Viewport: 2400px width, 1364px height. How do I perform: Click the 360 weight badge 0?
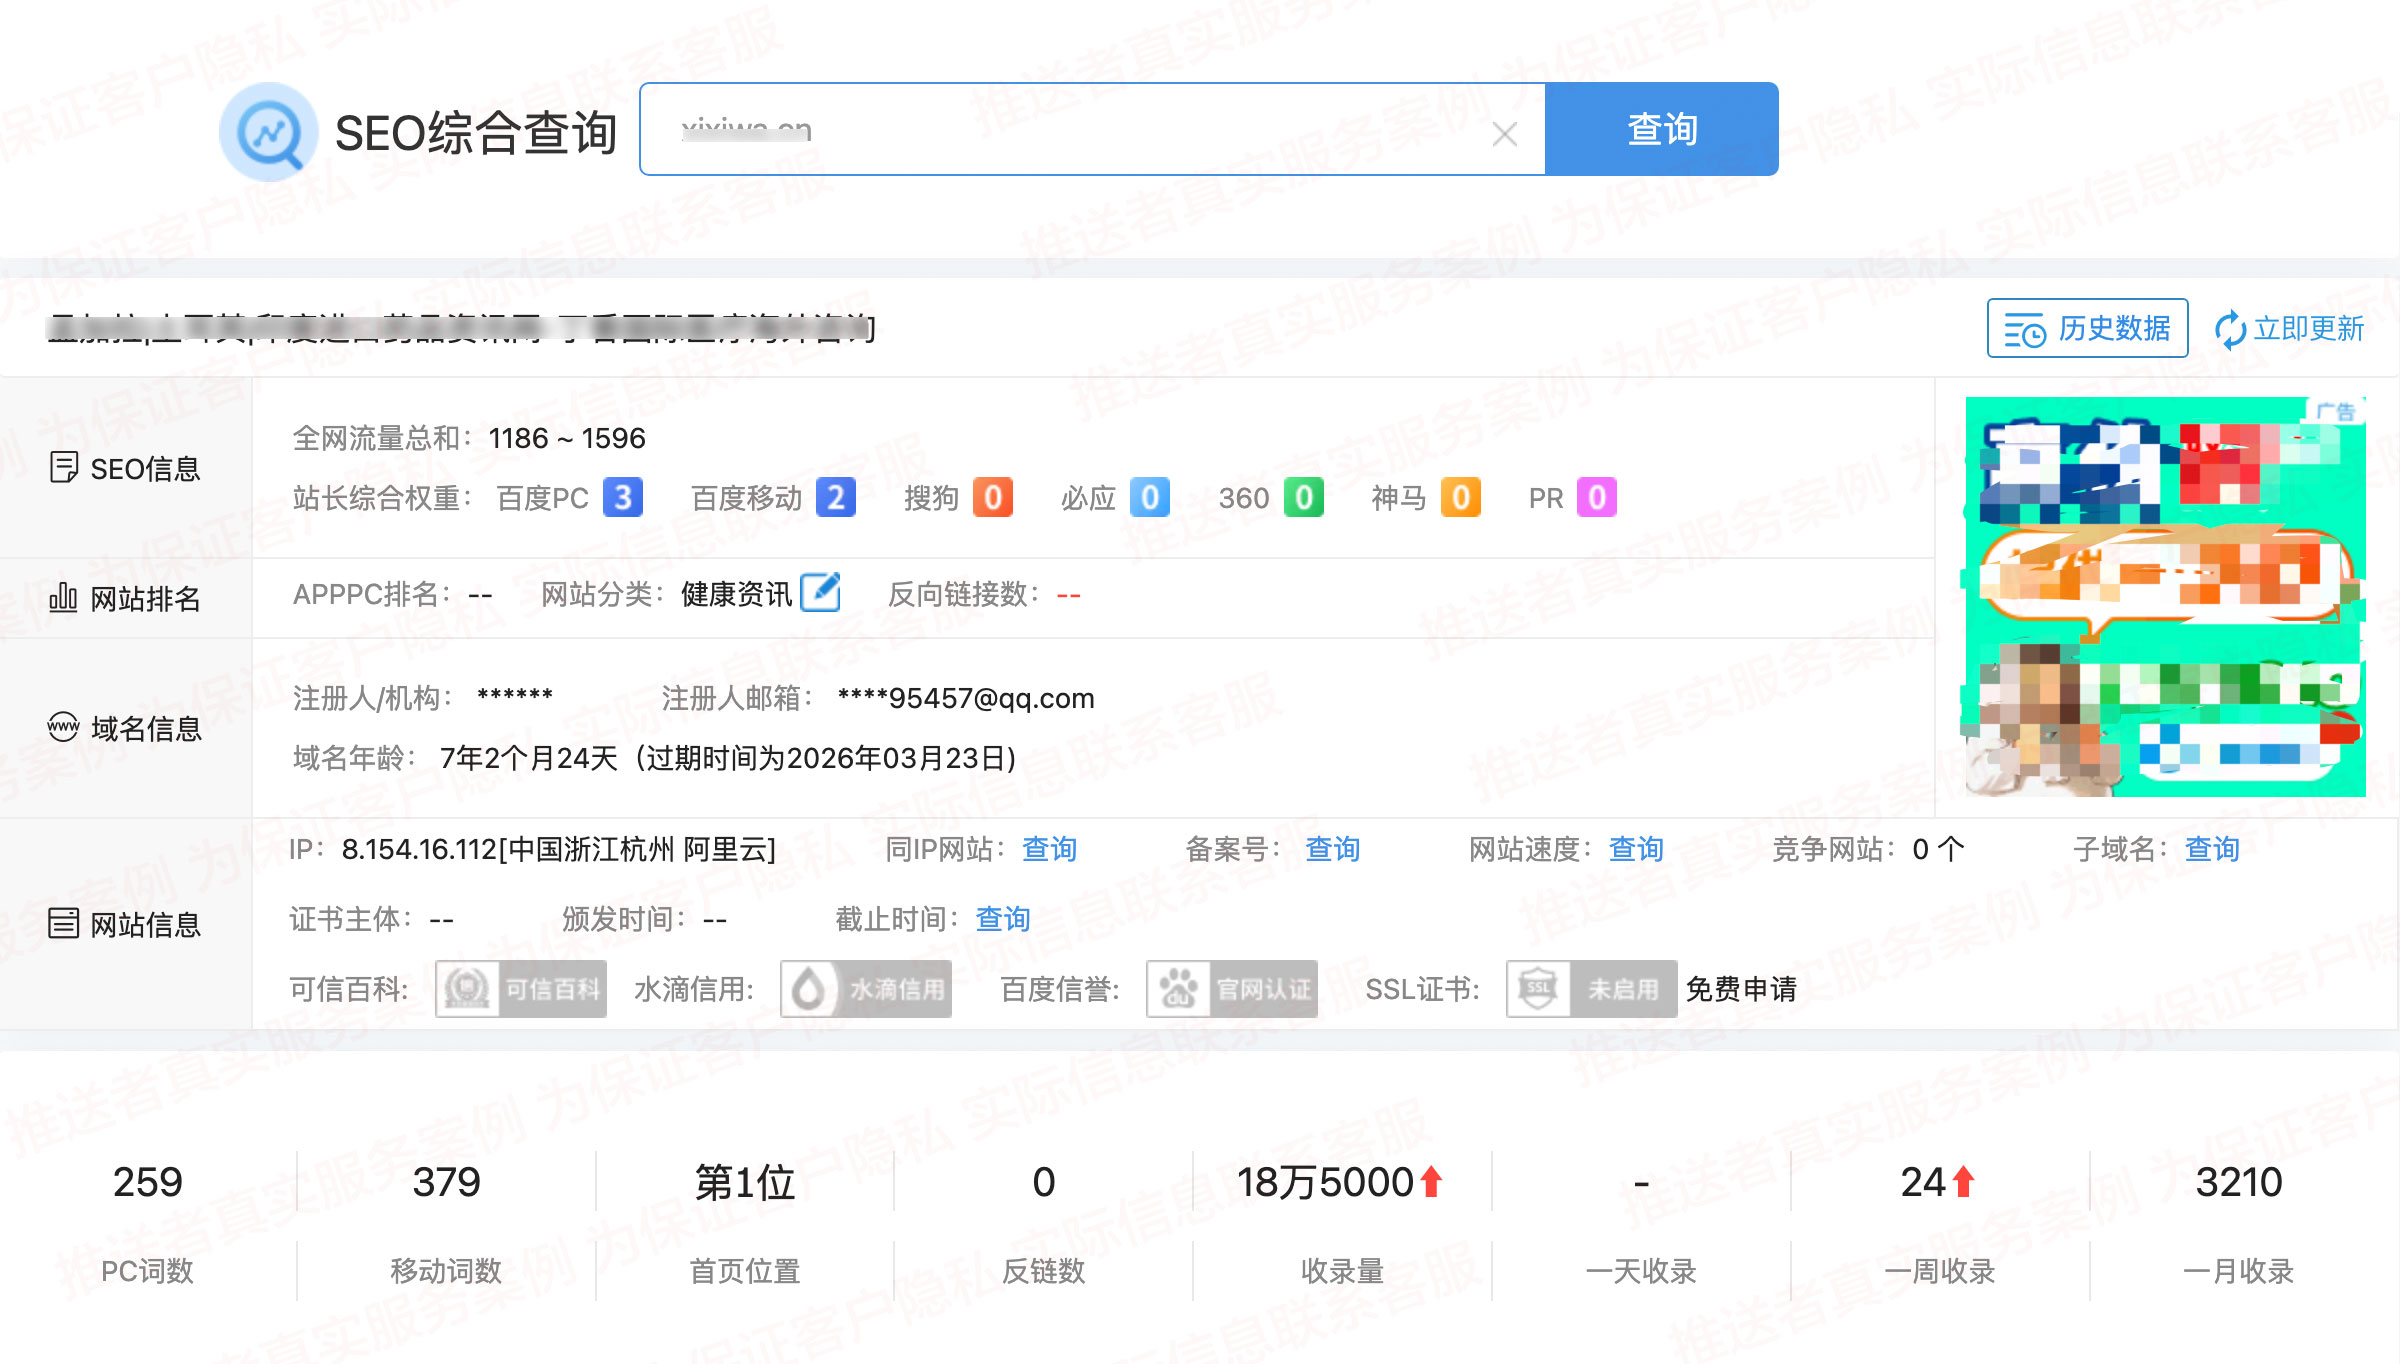[1304, 497]
